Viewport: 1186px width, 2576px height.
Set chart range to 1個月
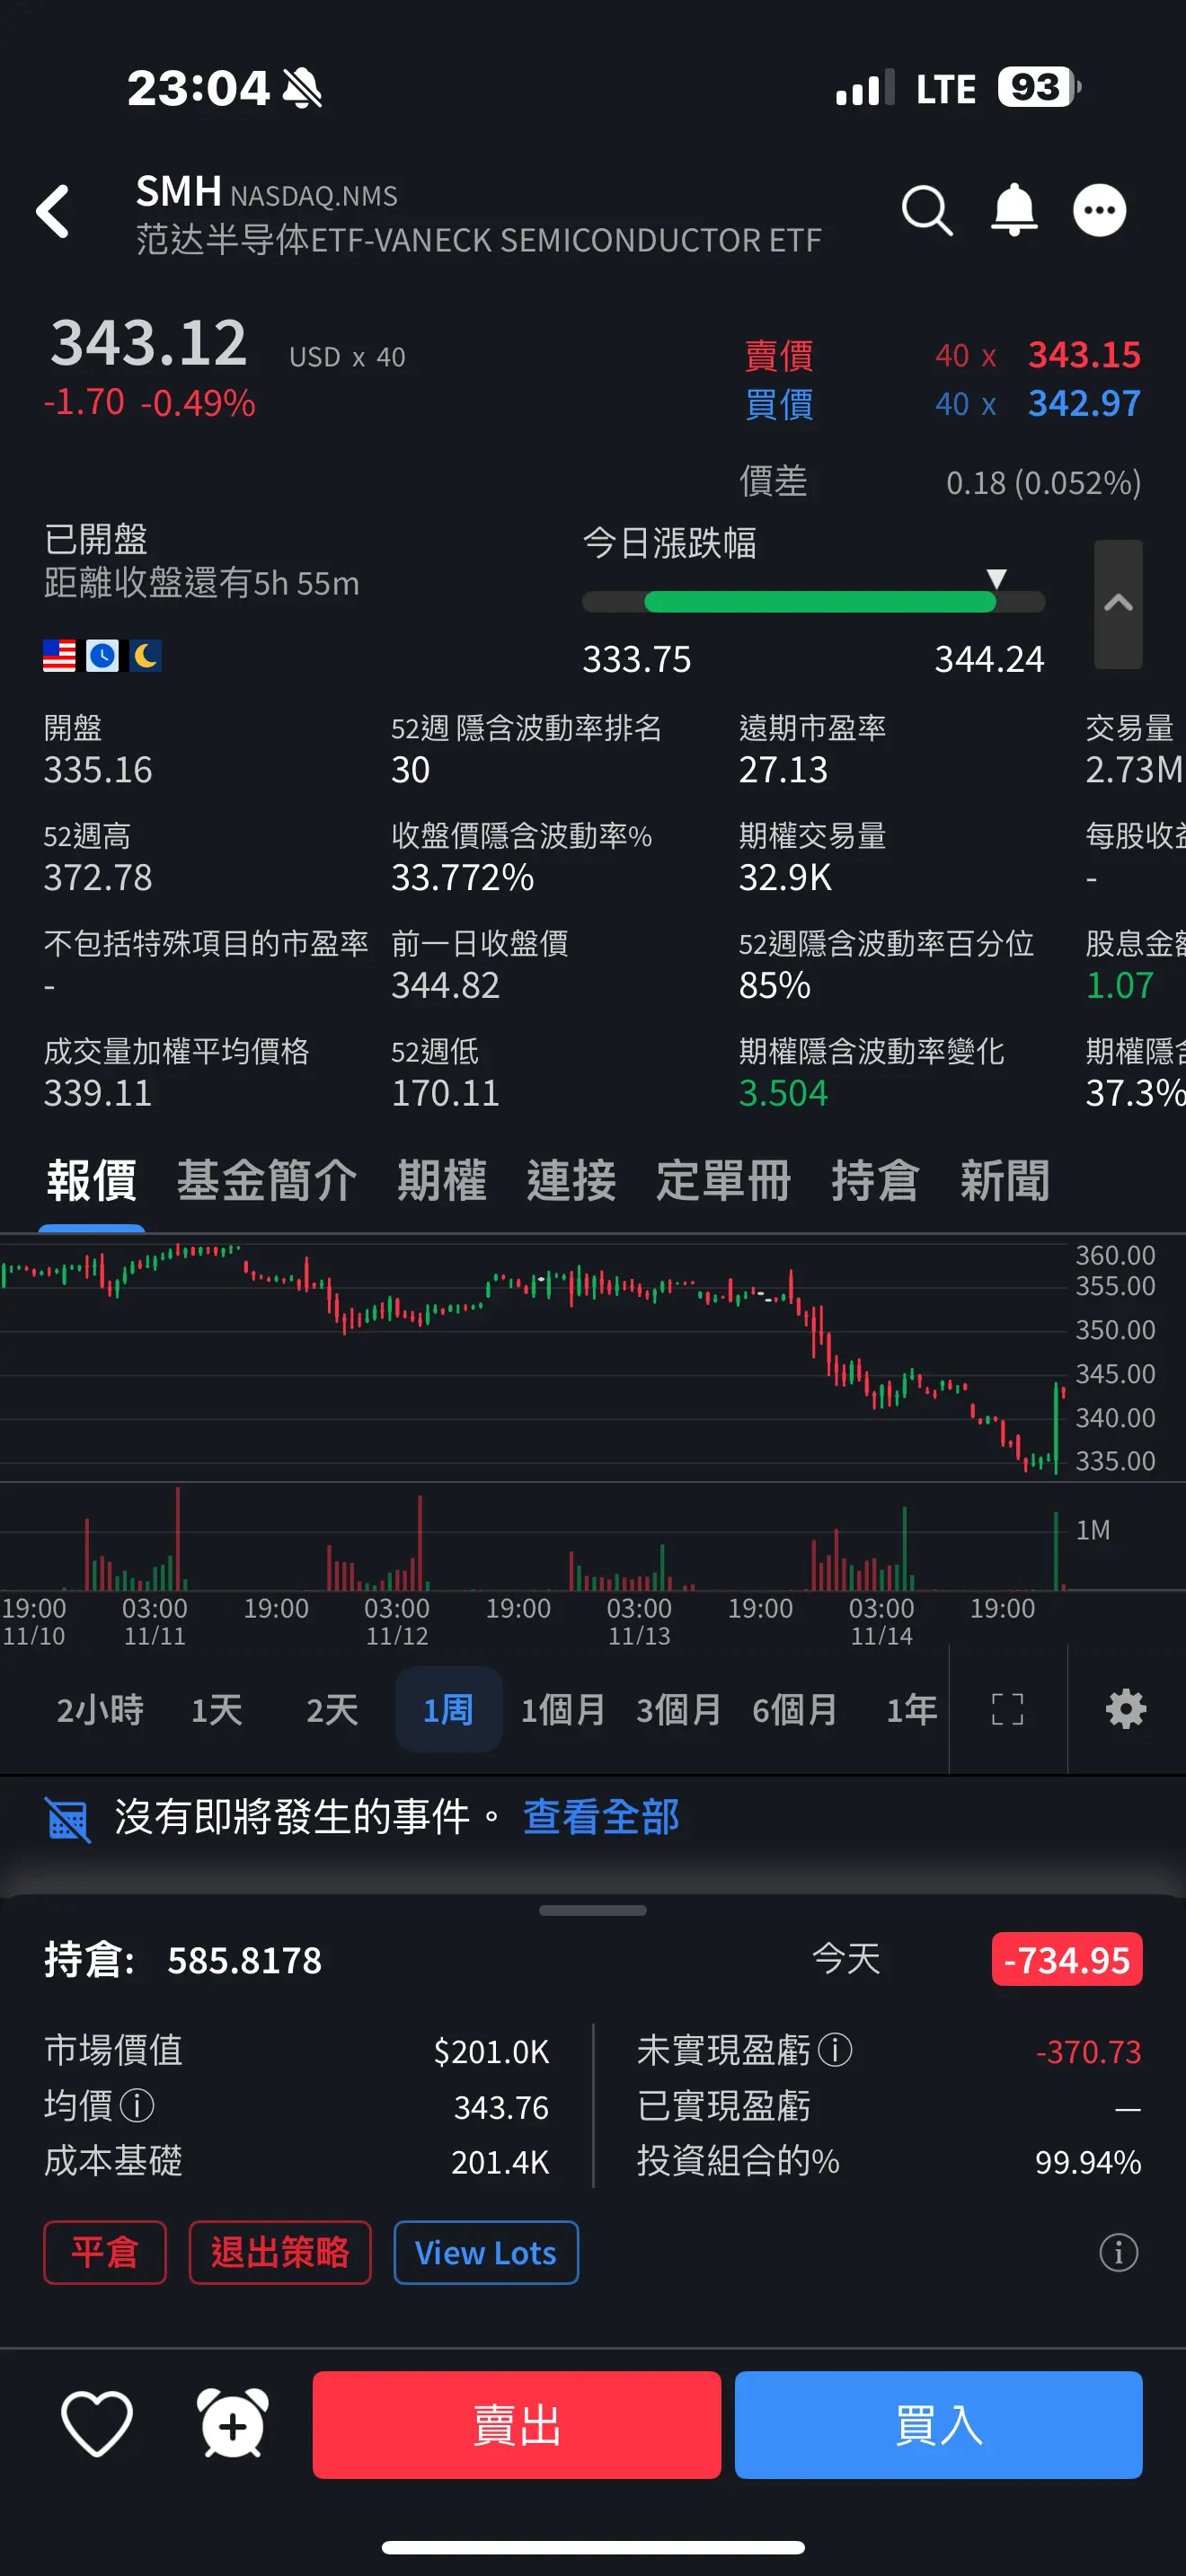(x=563, y=1710)
